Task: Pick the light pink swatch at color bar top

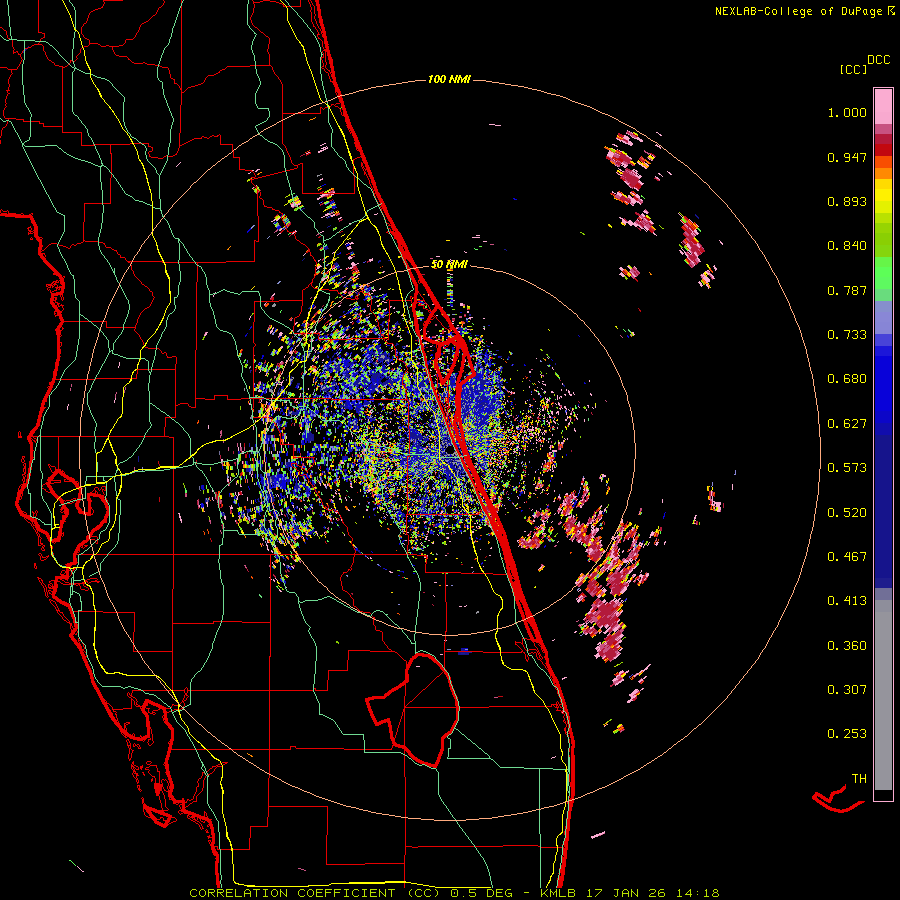Action: tap(883, 106)
